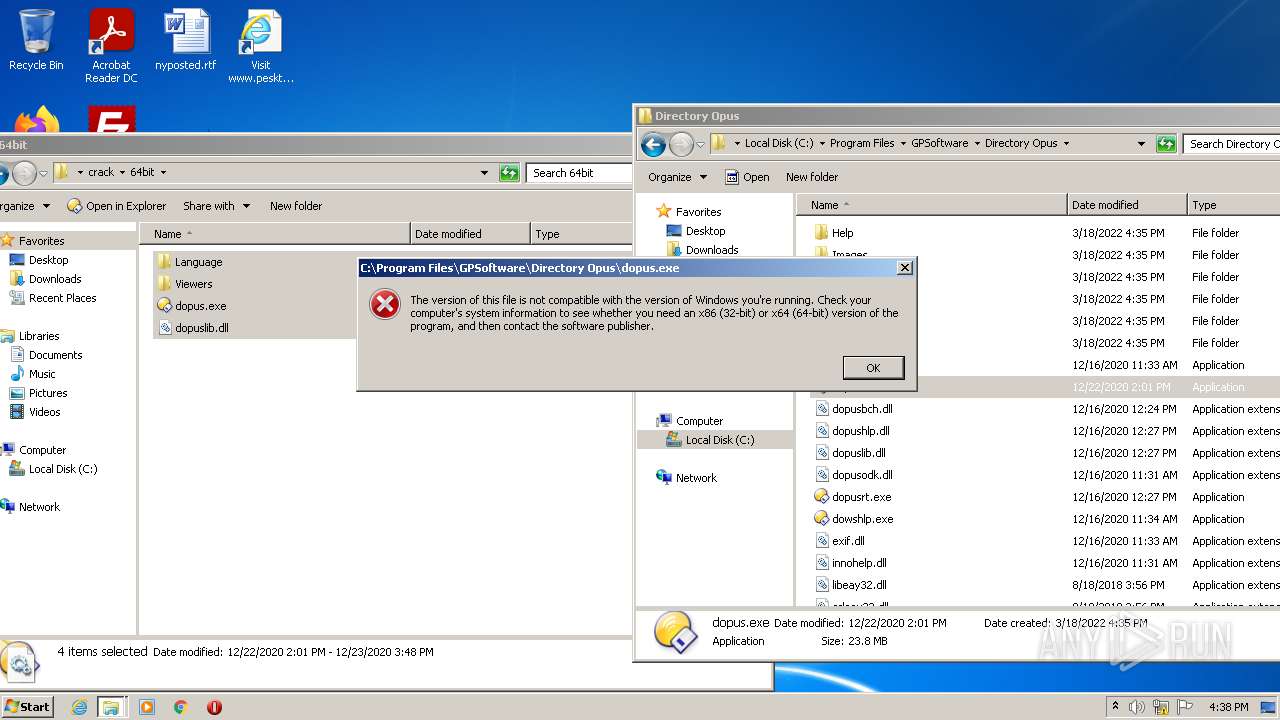Sort by Date modified in 64bit window
The height and width of the screenshot is (720, 1280).
tap(470, 234)
